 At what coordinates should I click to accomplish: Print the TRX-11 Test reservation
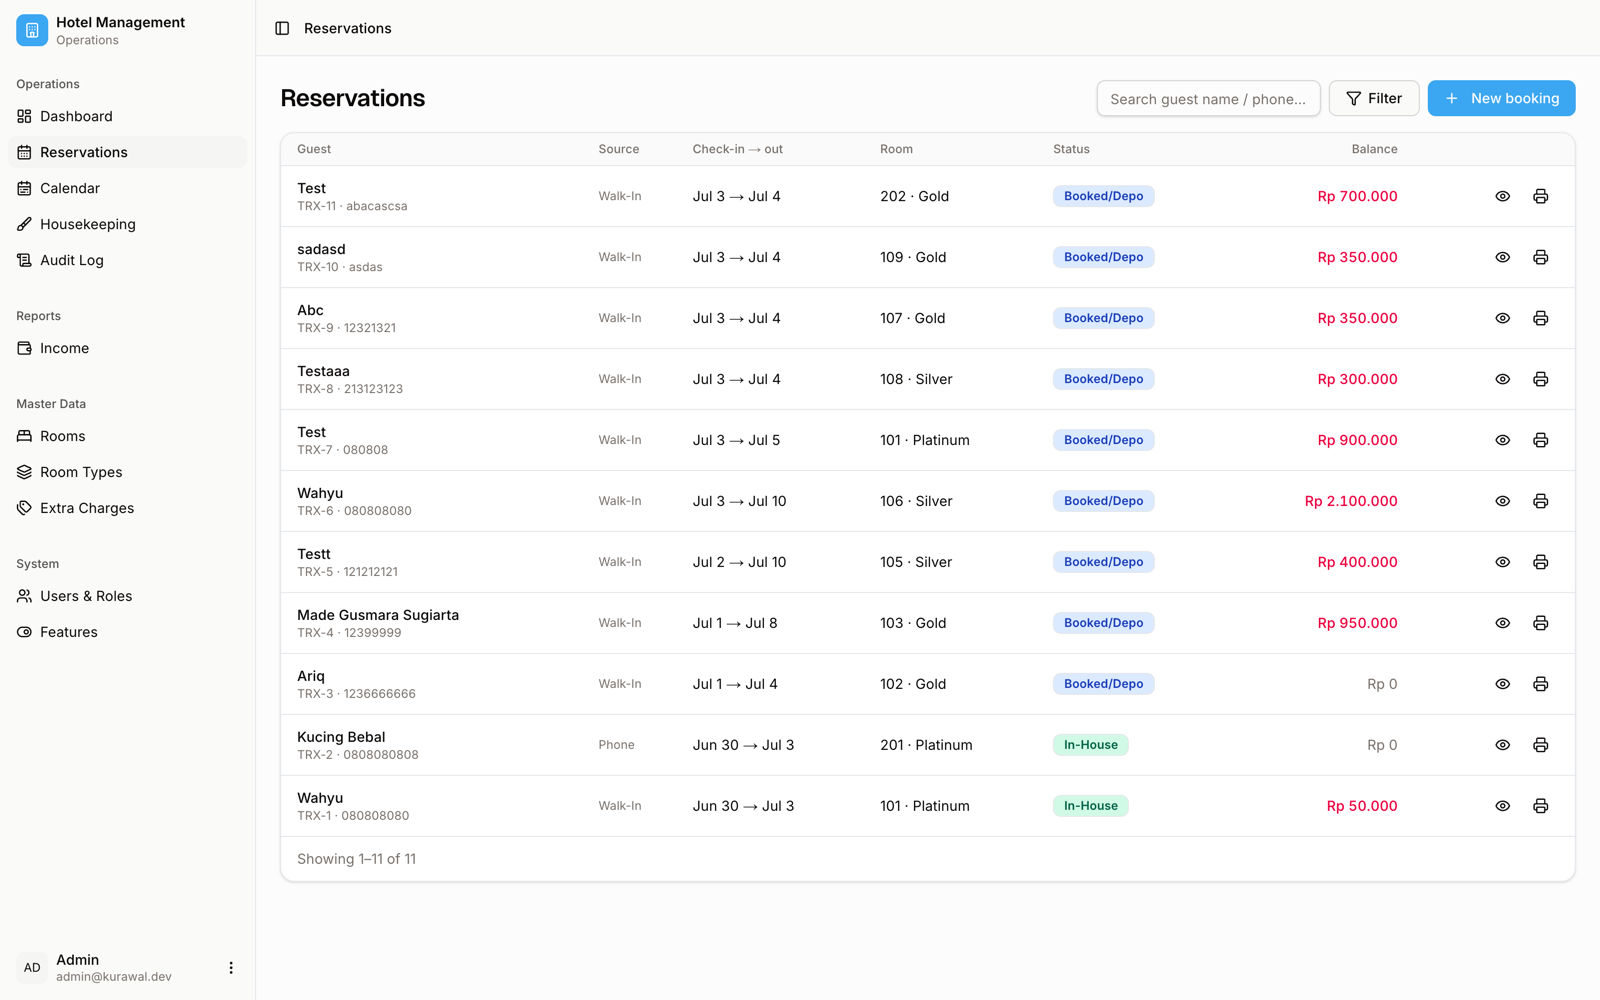point(1540,196)
